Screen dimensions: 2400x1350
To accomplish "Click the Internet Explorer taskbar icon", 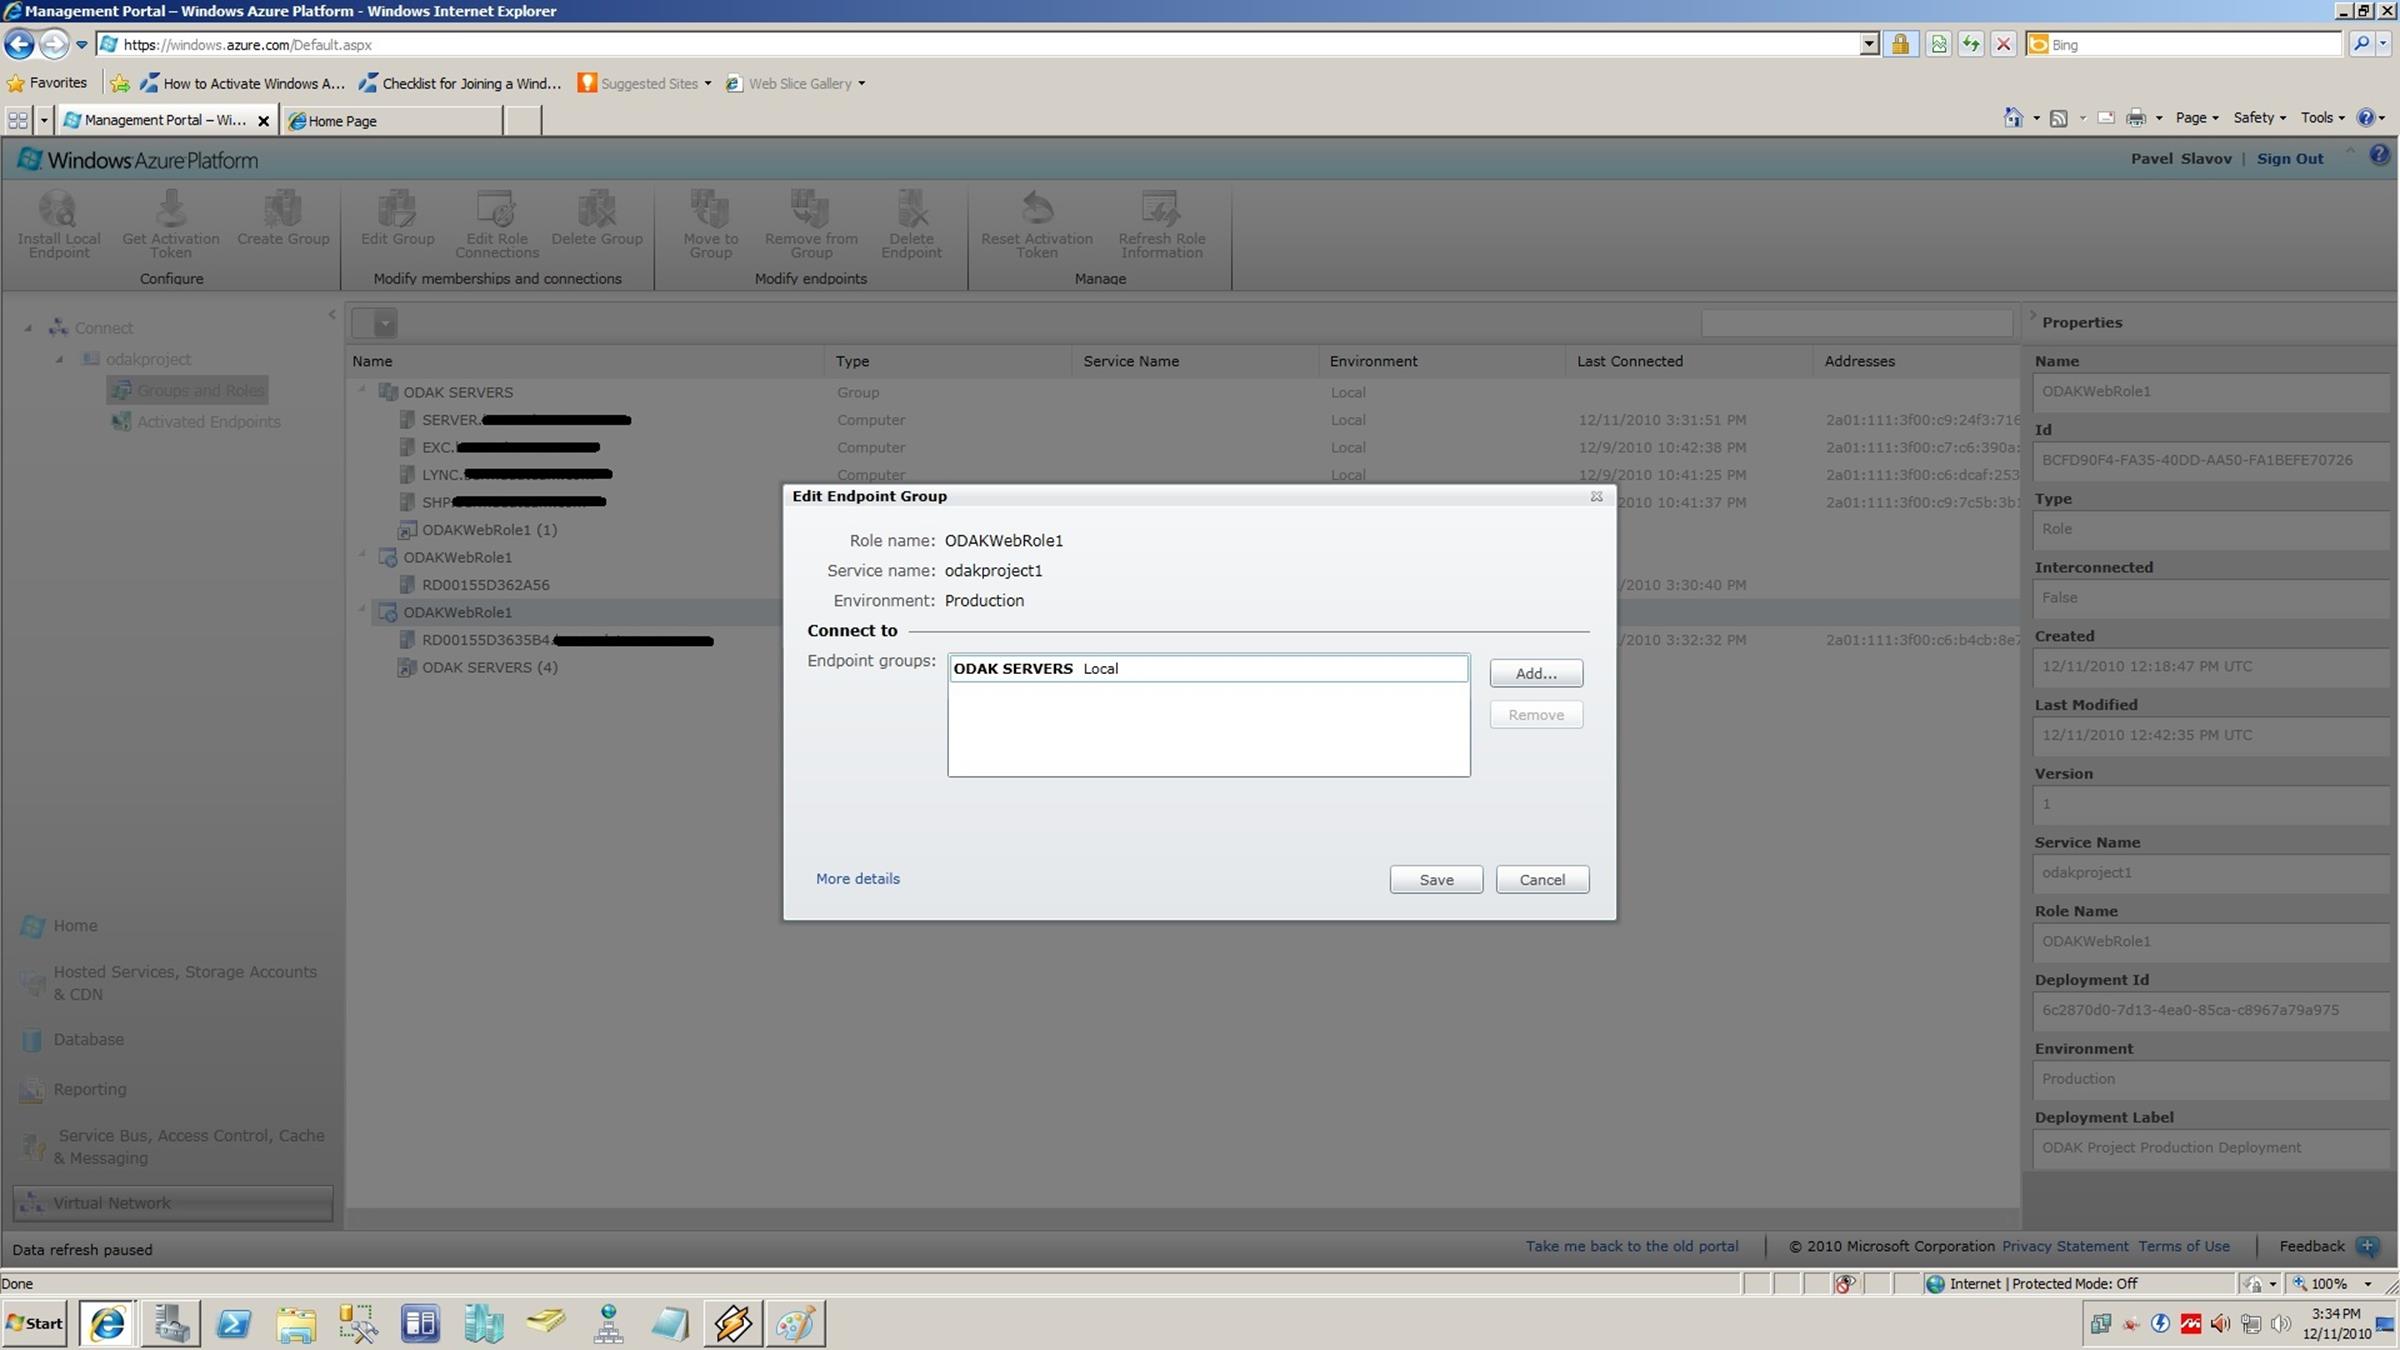I will tap(107, 1323).
